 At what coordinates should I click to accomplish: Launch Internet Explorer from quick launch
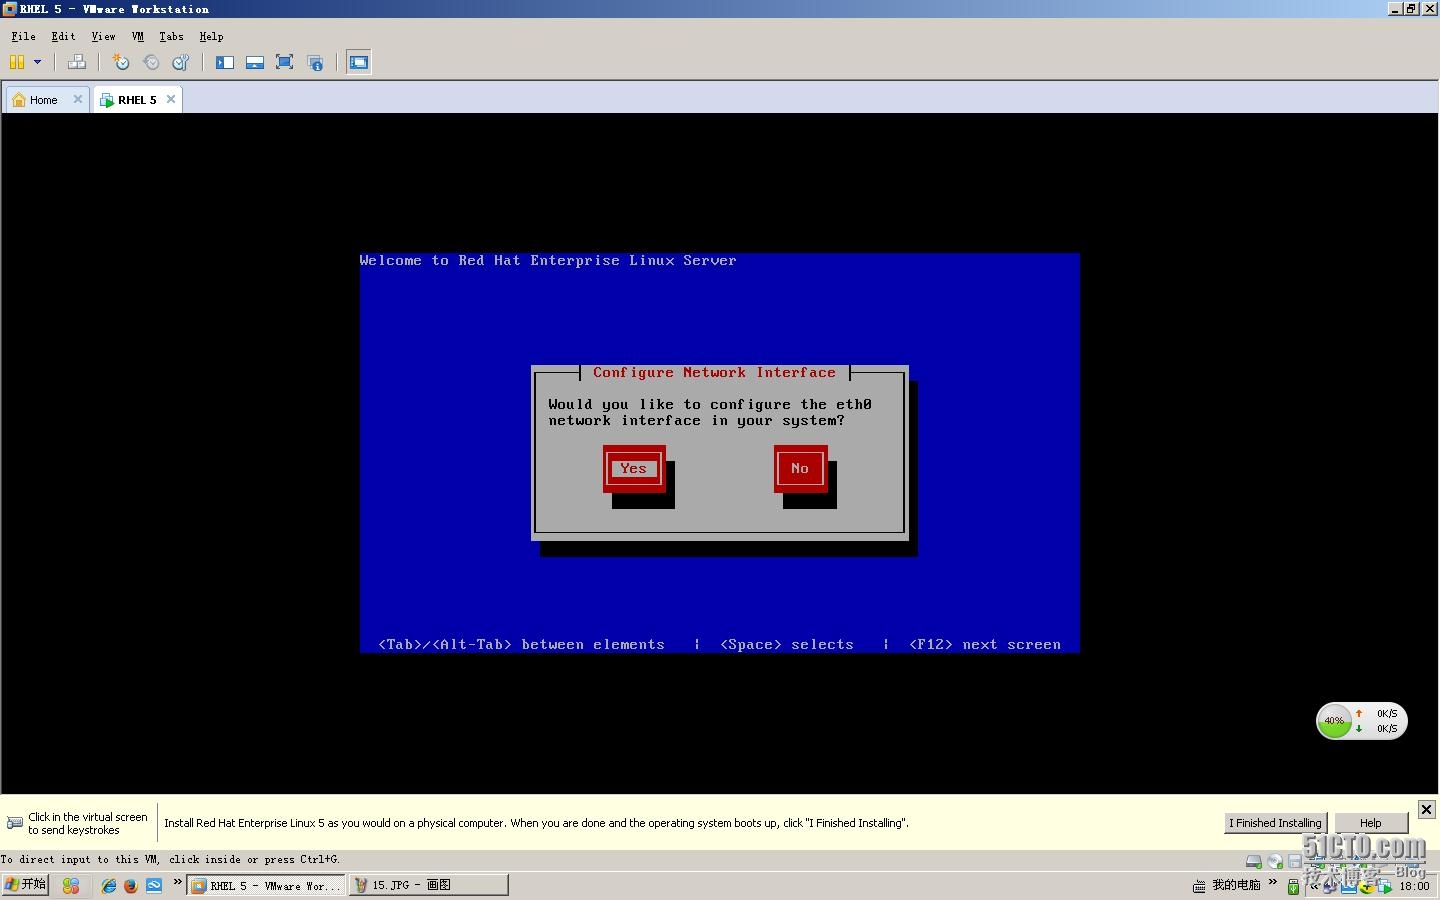[x=109, y=885]
